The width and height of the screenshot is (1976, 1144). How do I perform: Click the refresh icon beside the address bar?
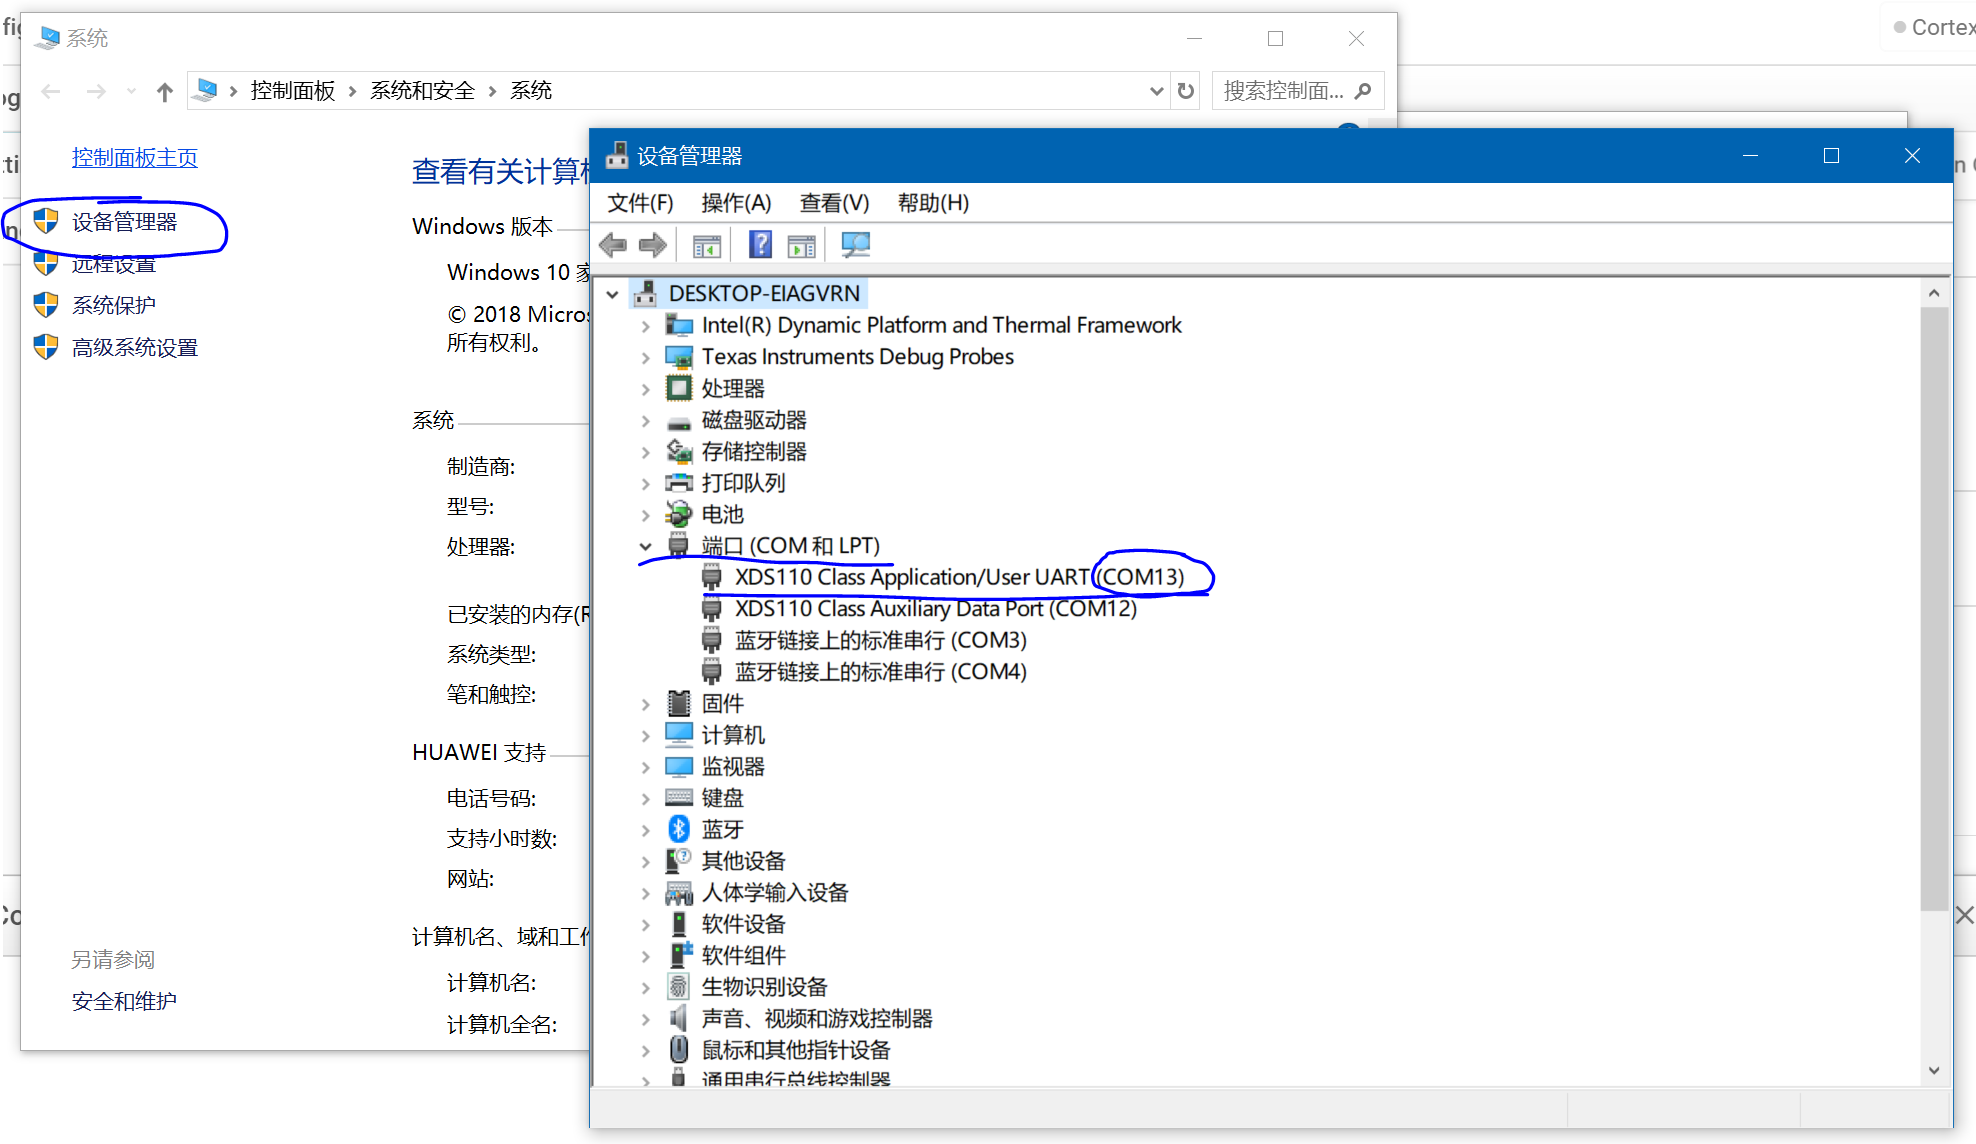(1186, 91)
